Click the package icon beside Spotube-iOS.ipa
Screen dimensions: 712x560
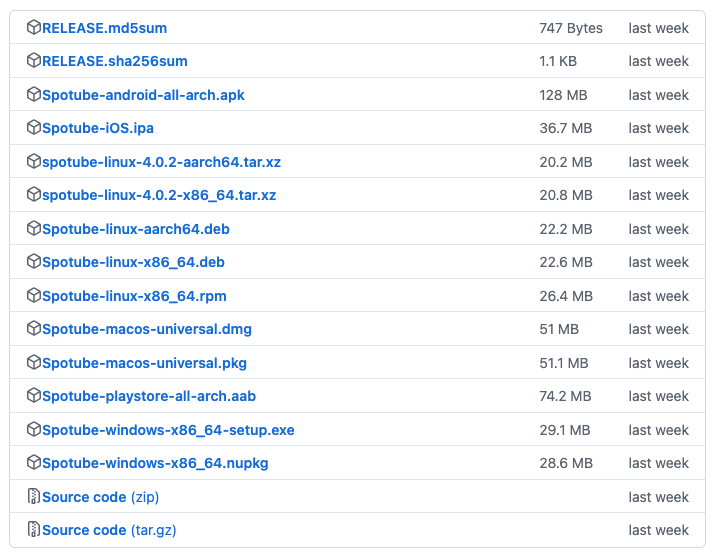[34, 128]
